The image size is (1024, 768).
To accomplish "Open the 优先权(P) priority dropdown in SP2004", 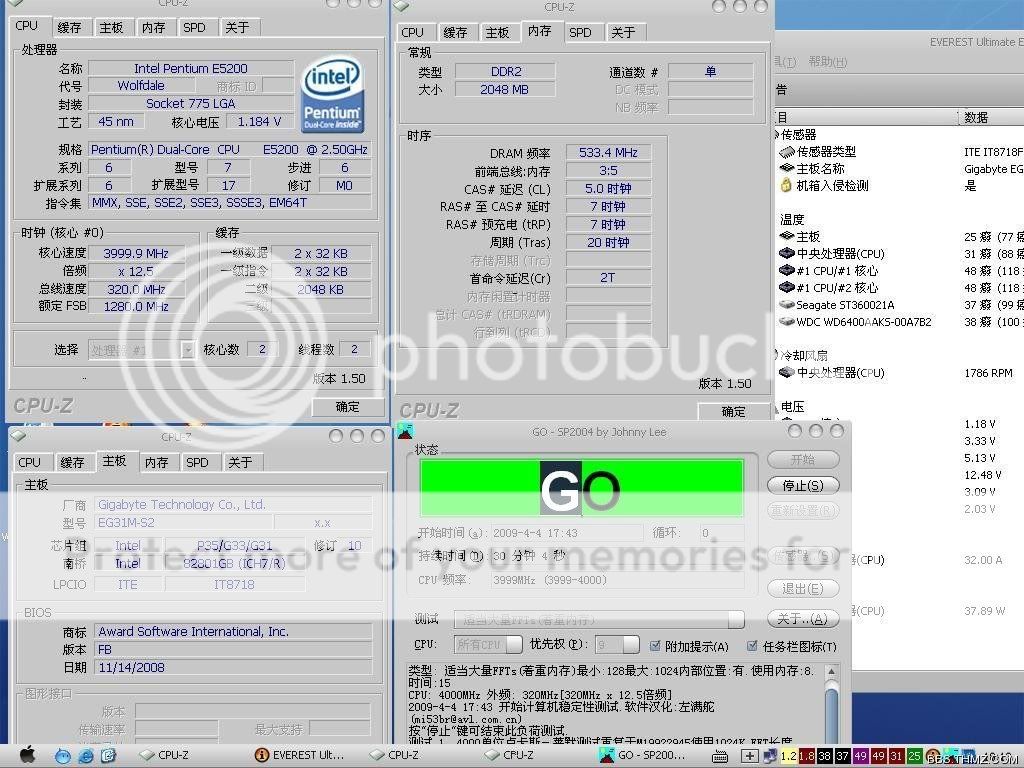I will click(631, 645).
